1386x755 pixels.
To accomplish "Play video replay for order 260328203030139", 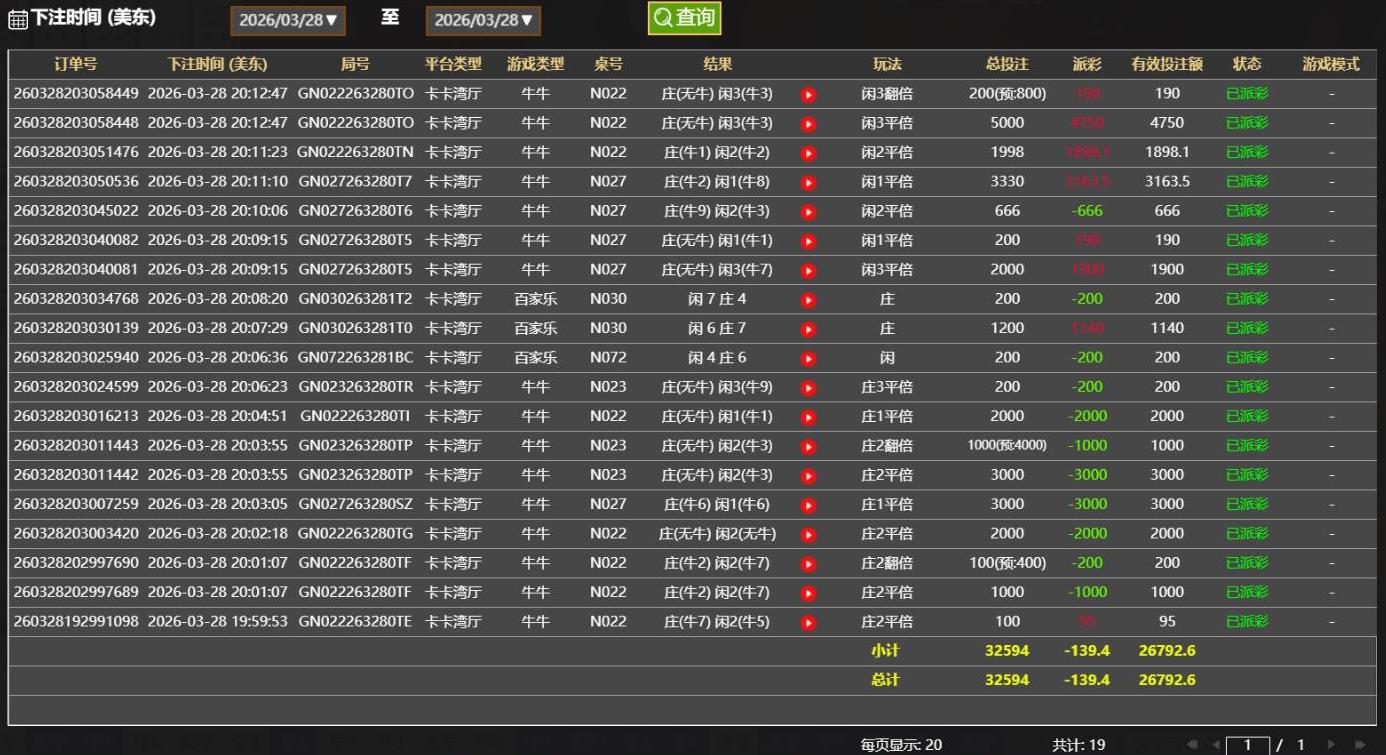I will tap(808, 328).
